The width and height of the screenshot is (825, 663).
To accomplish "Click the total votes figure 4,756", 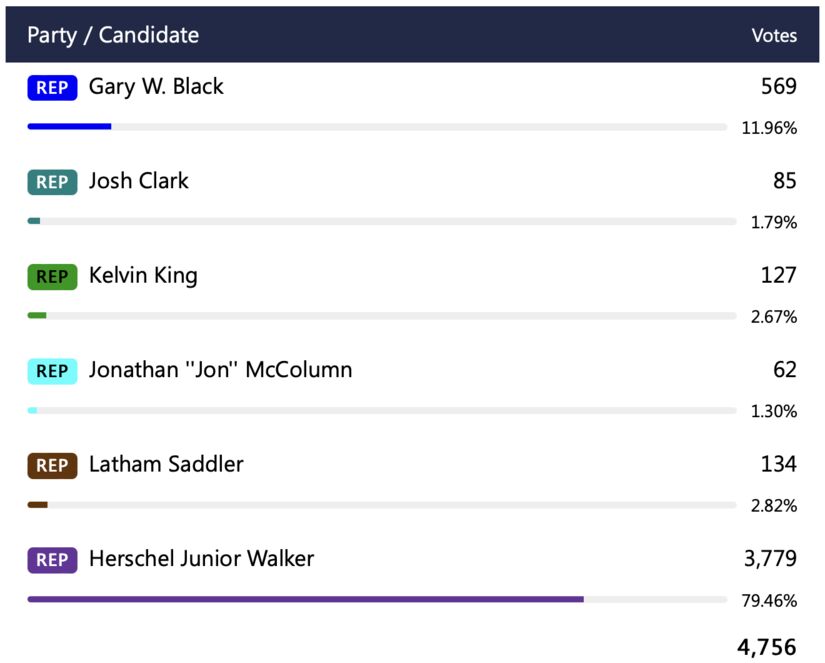I will click(x=767, y=647).
